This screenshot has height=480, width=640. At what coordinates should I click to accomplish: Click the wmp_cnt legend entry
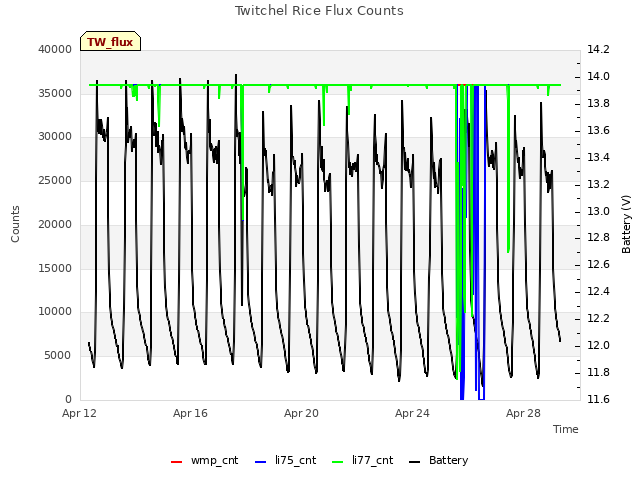[x=204, y=460]
